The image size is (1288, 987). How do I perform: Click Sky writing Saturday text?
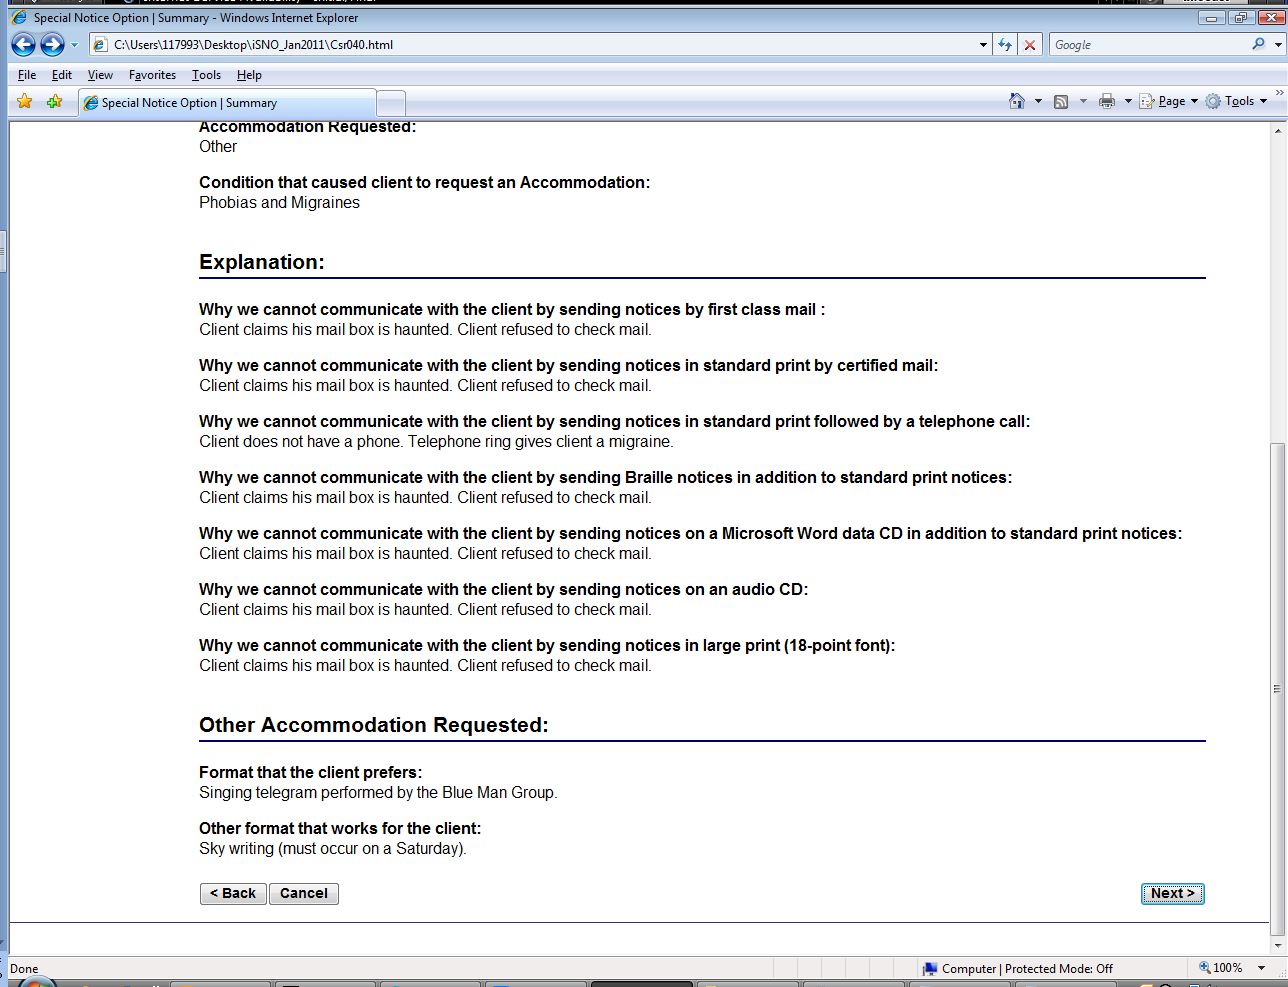click(333, 848)
